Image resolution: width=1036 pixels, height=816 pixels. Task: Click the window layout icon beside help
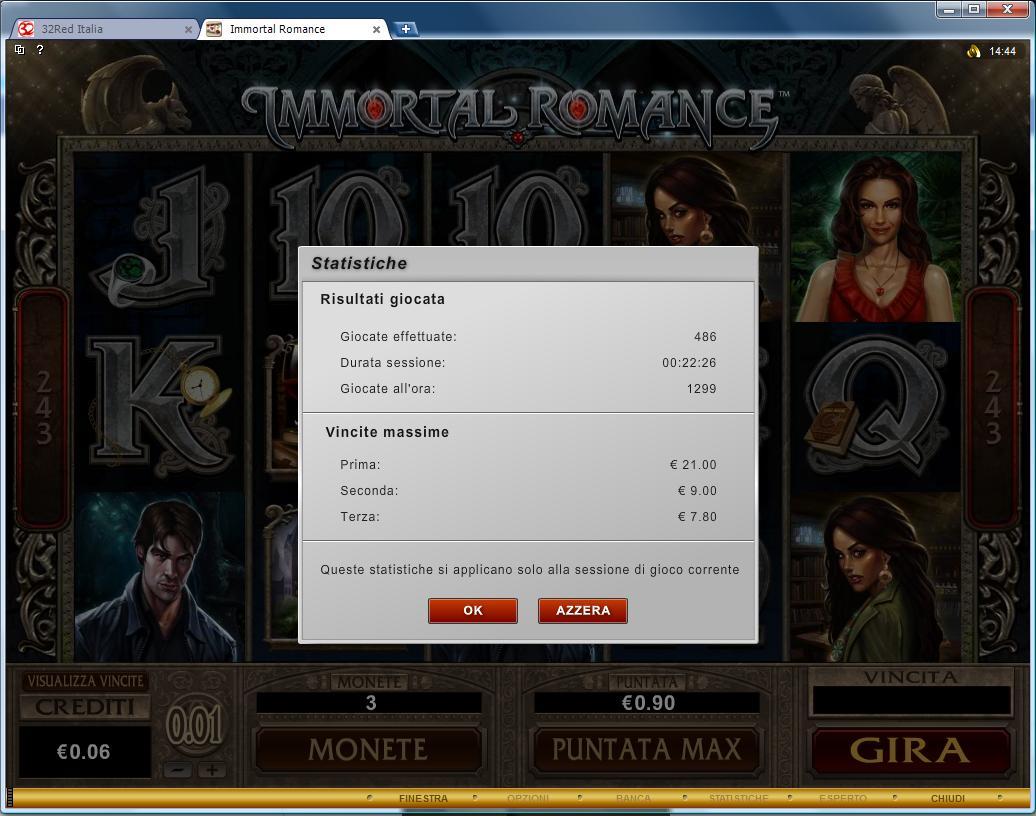20,50
